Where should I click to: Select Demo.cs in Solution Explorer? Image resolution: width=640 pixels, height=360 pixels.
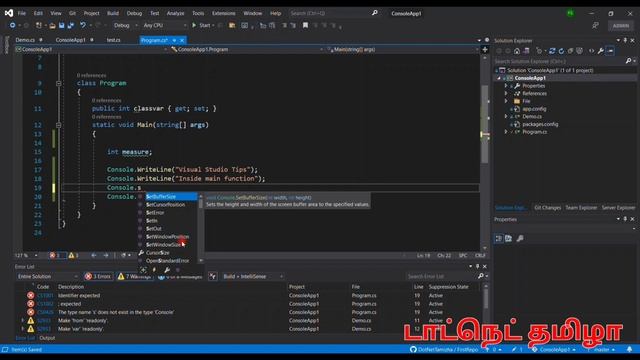click(532, 116)
